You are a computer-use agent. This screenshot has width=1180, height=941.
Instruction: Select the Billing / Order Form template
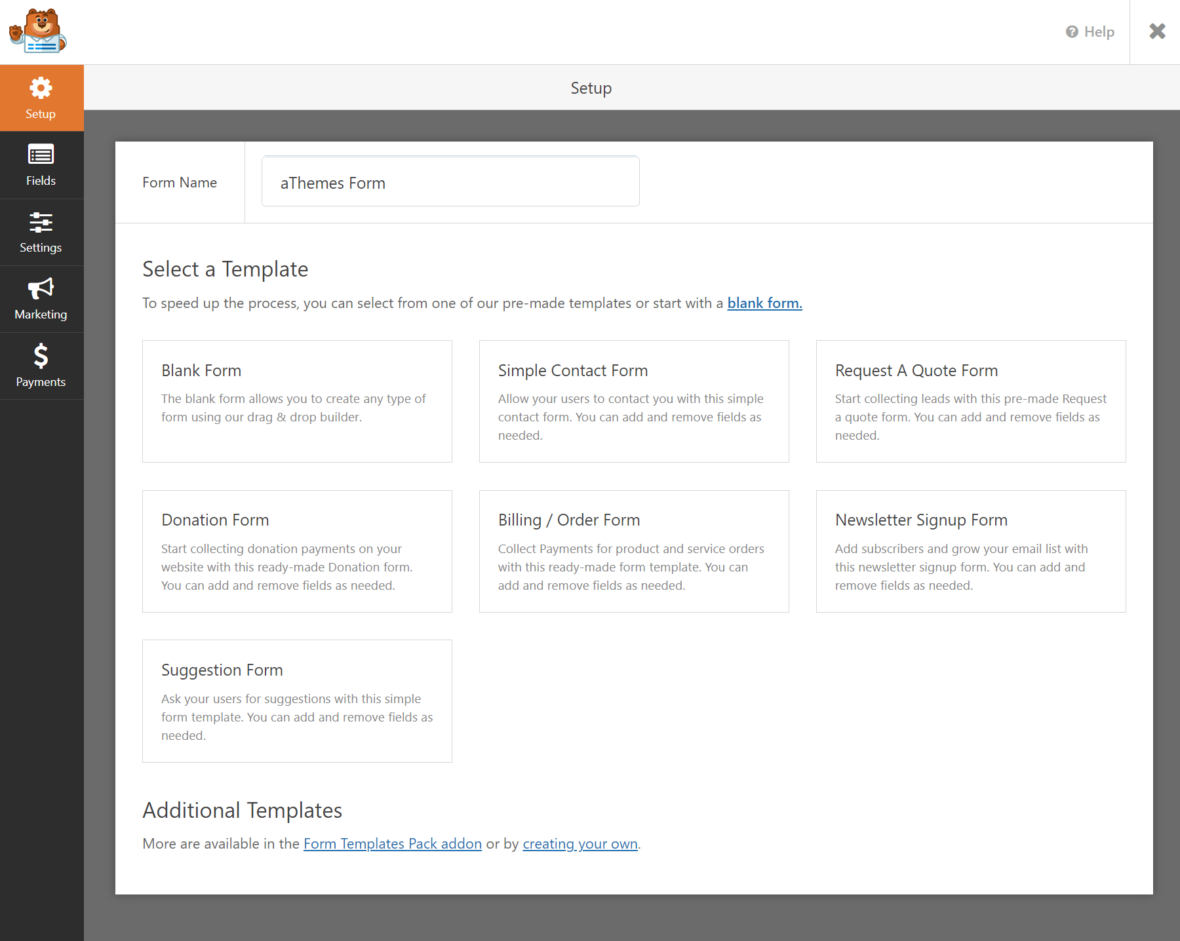pos(634,551)
